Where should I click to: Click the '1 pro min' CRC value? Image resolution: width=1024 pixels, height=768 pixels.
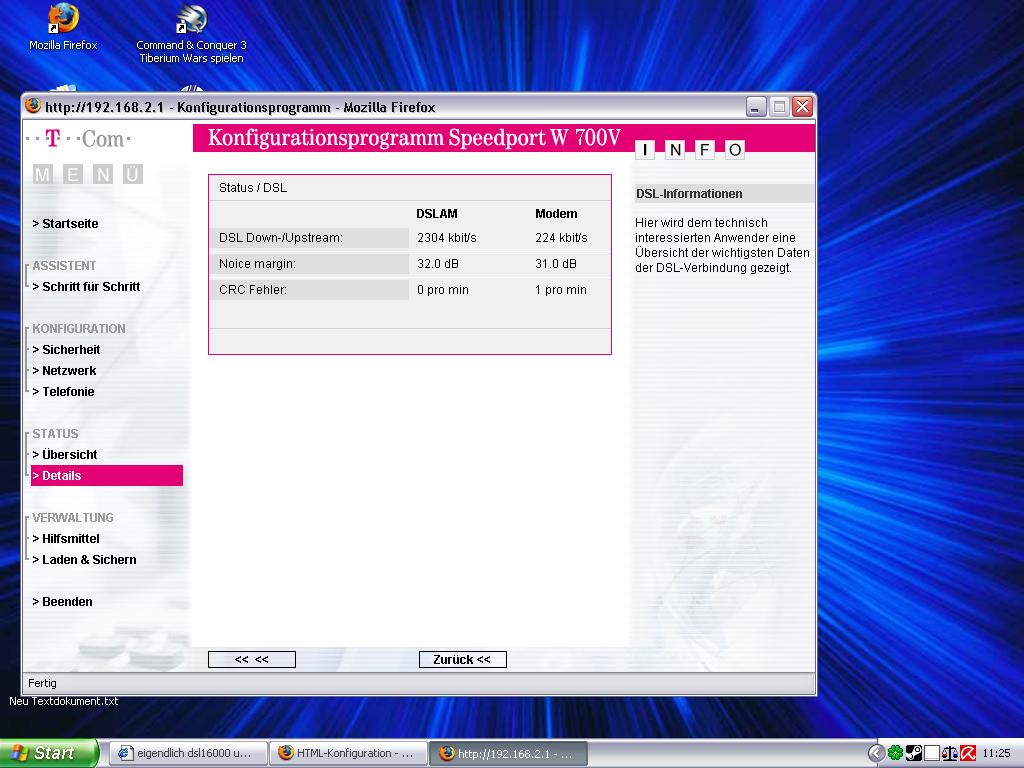click(x=560, y=290)
